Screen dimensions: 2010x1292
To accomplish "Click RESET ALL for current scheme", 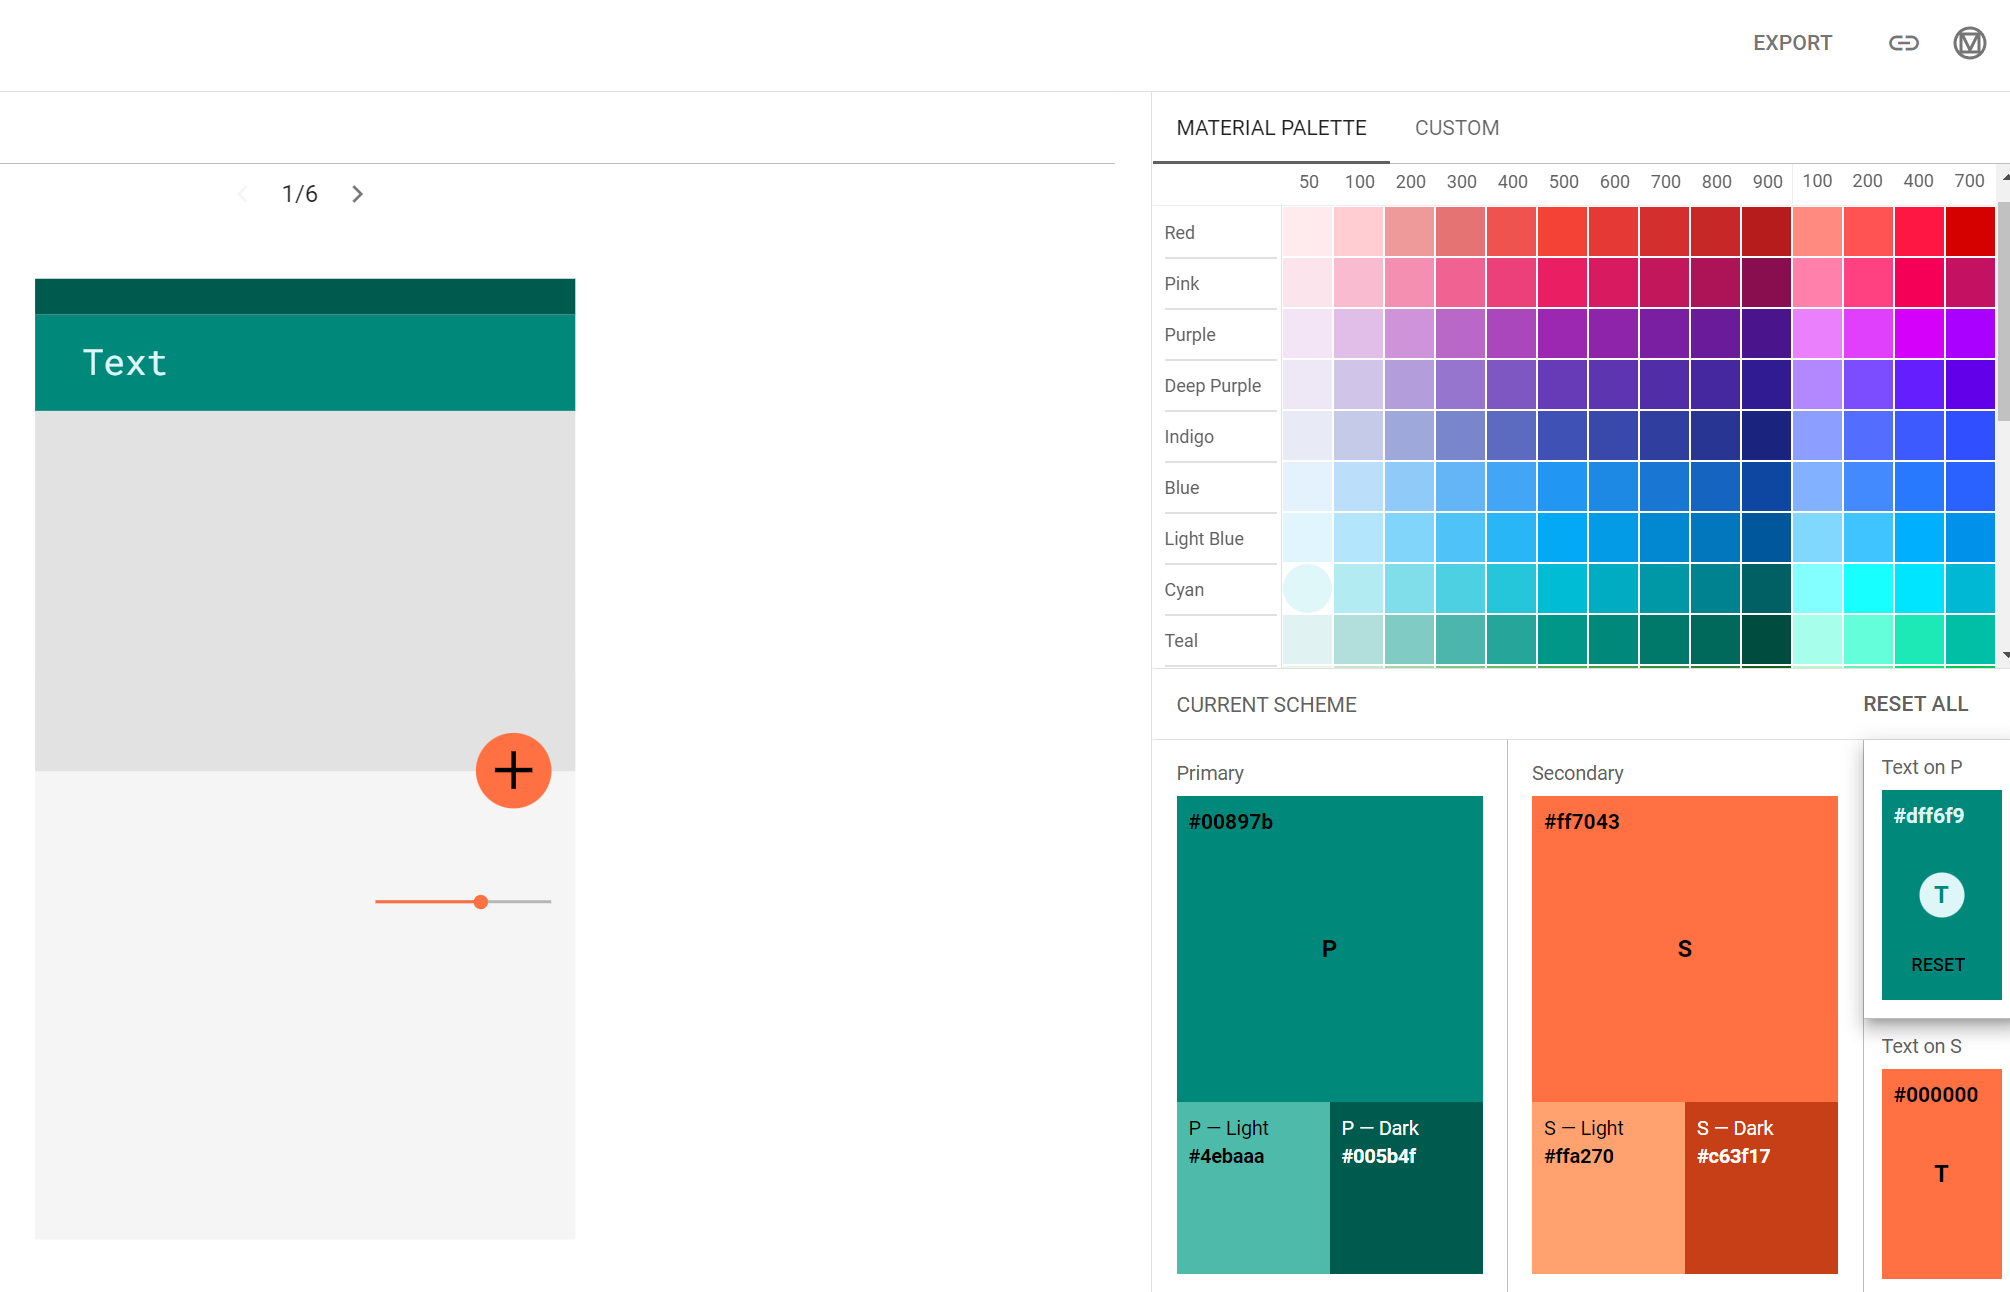I will [1915, 704].
